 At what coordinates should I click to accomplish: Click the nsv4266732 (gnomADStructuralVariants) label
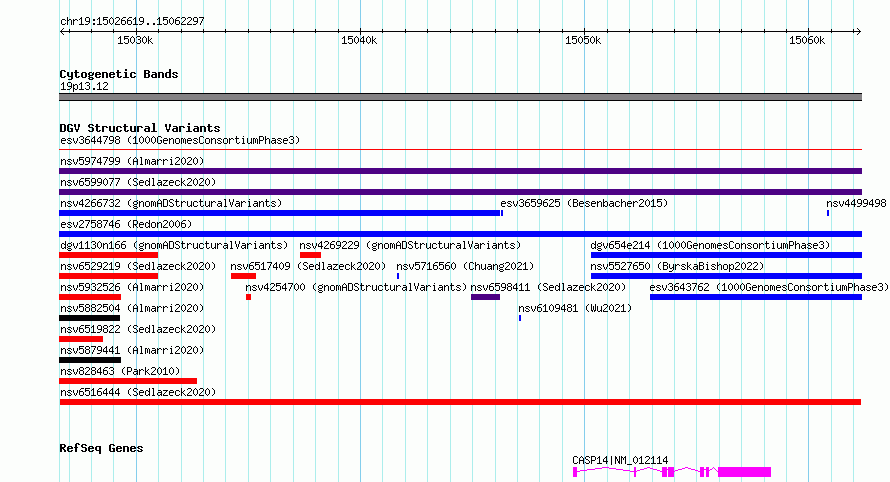[171, 203]
